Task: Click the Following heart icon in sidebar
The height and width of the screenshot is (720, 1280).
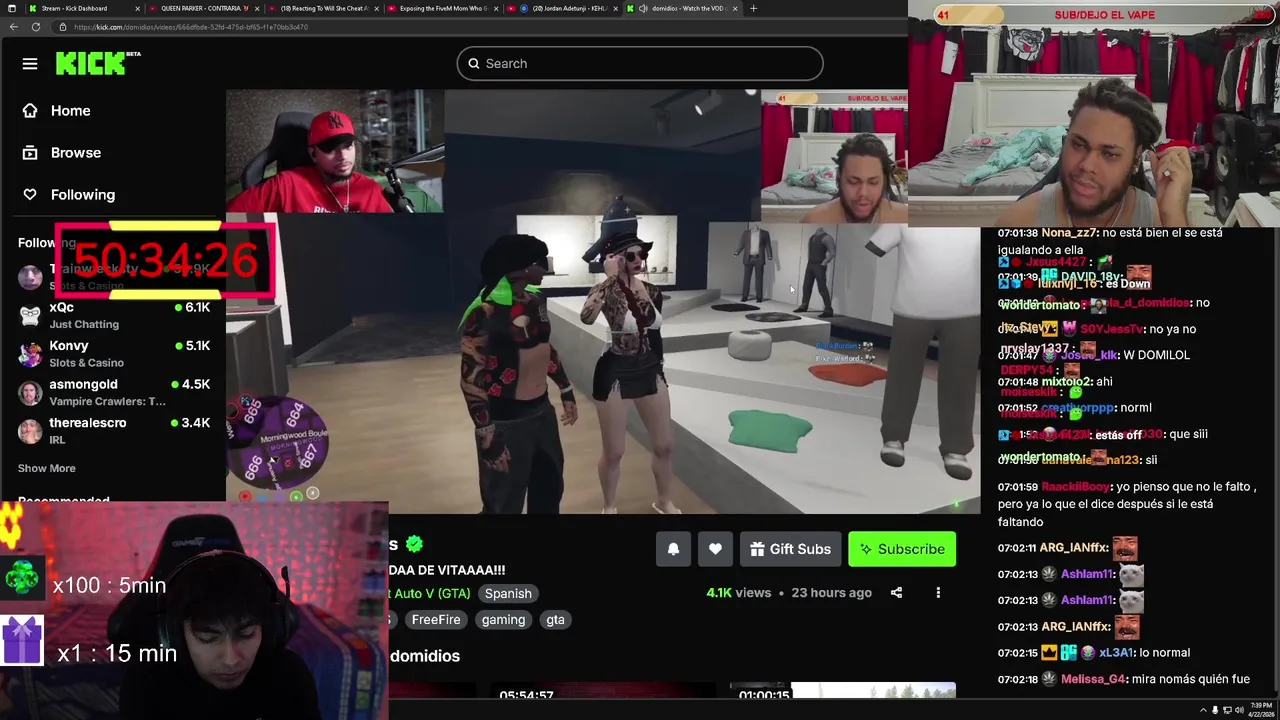Action: (30, 195)
